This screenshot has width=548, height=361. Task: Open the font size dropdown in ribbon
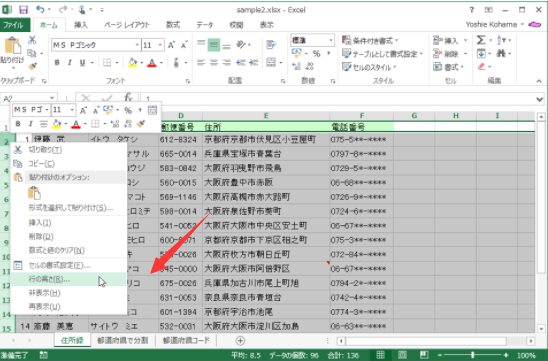160,45
